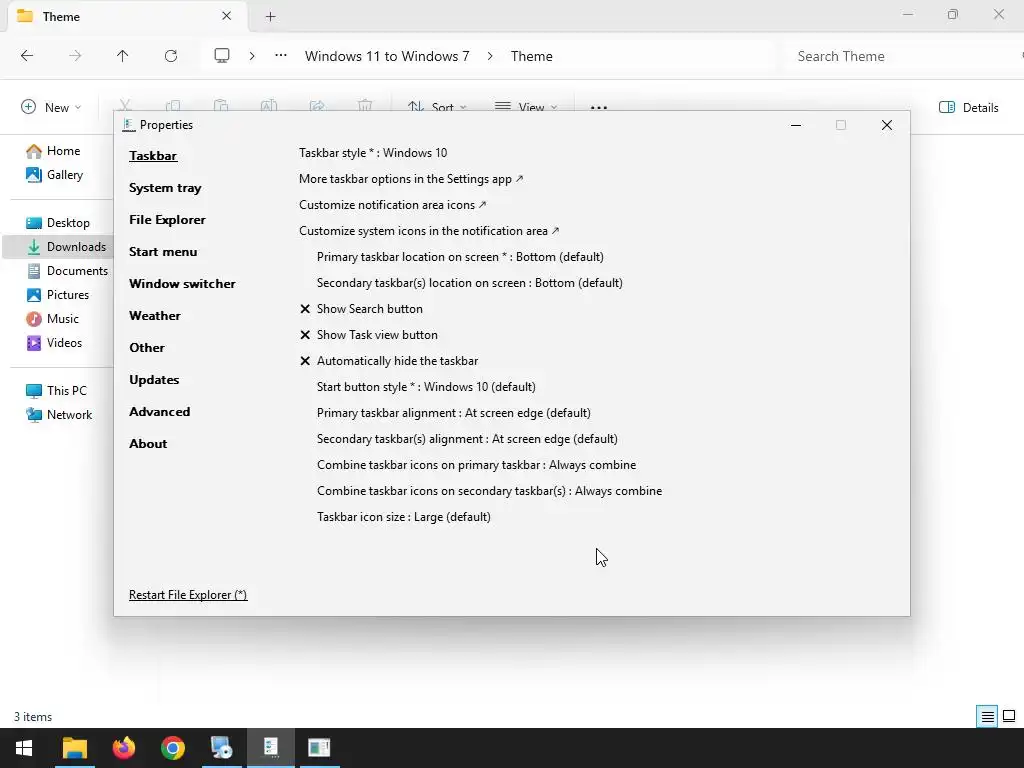Open the last taskbar window icon
1024x768 pixels.
coord(319,748)
